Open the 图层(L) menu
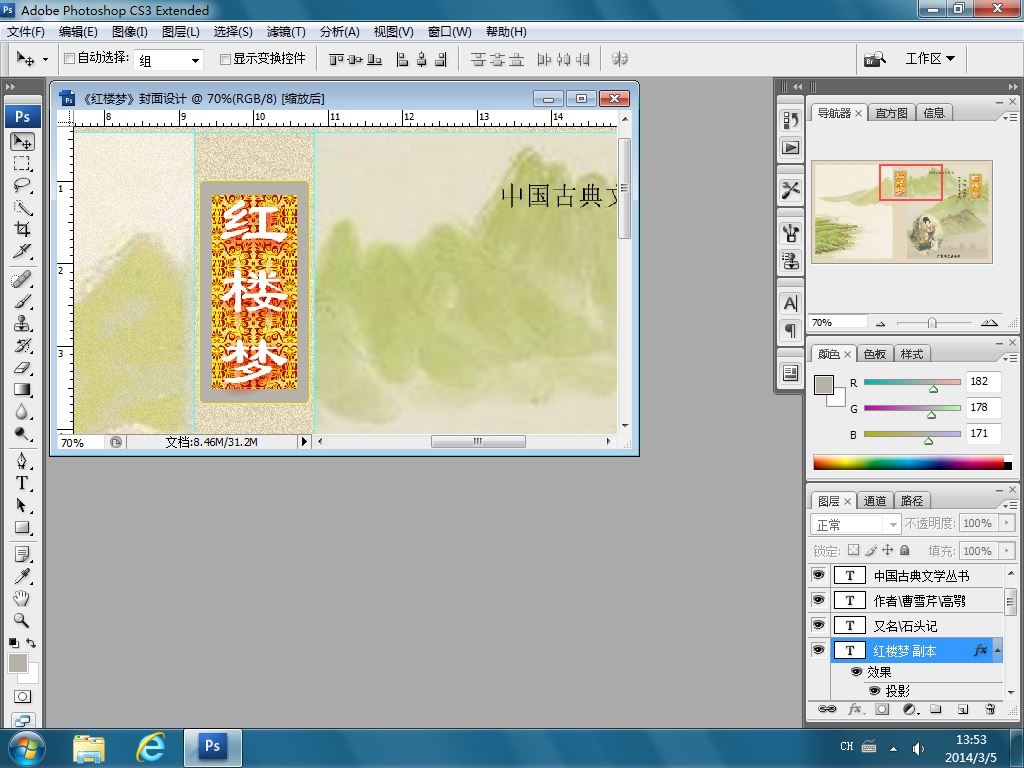The height and width of the screenshot is (768, 1024). coord(180,31)
